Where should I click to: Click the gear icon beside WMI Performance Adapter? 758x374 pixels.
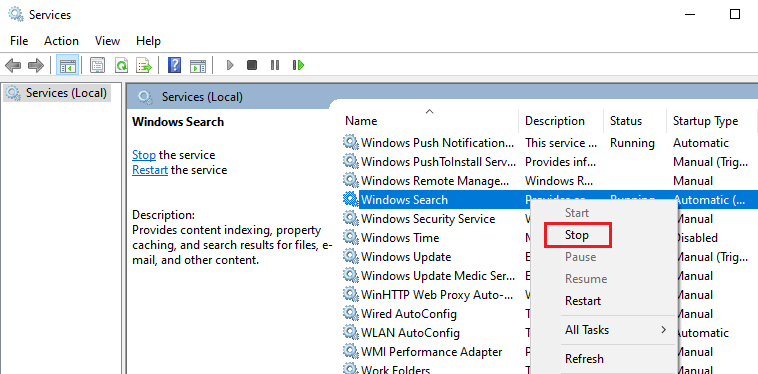[350, 352]
